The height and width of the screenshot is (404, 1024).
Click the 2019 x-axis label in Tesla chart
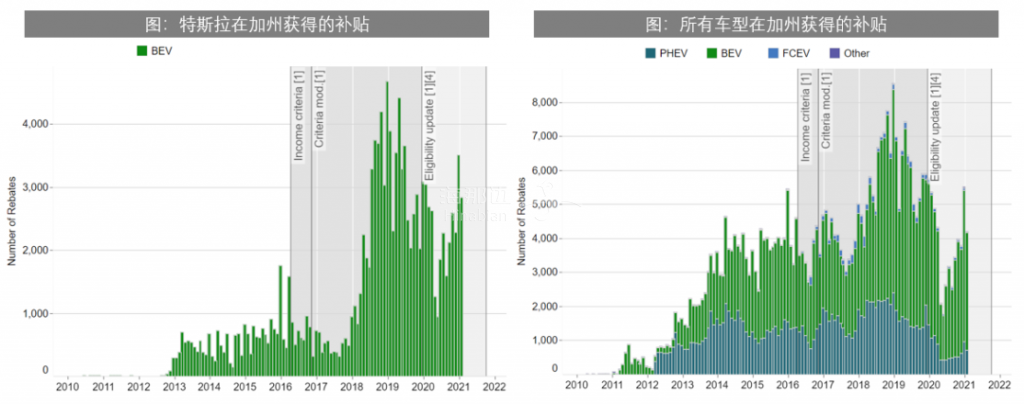point(387,387)
